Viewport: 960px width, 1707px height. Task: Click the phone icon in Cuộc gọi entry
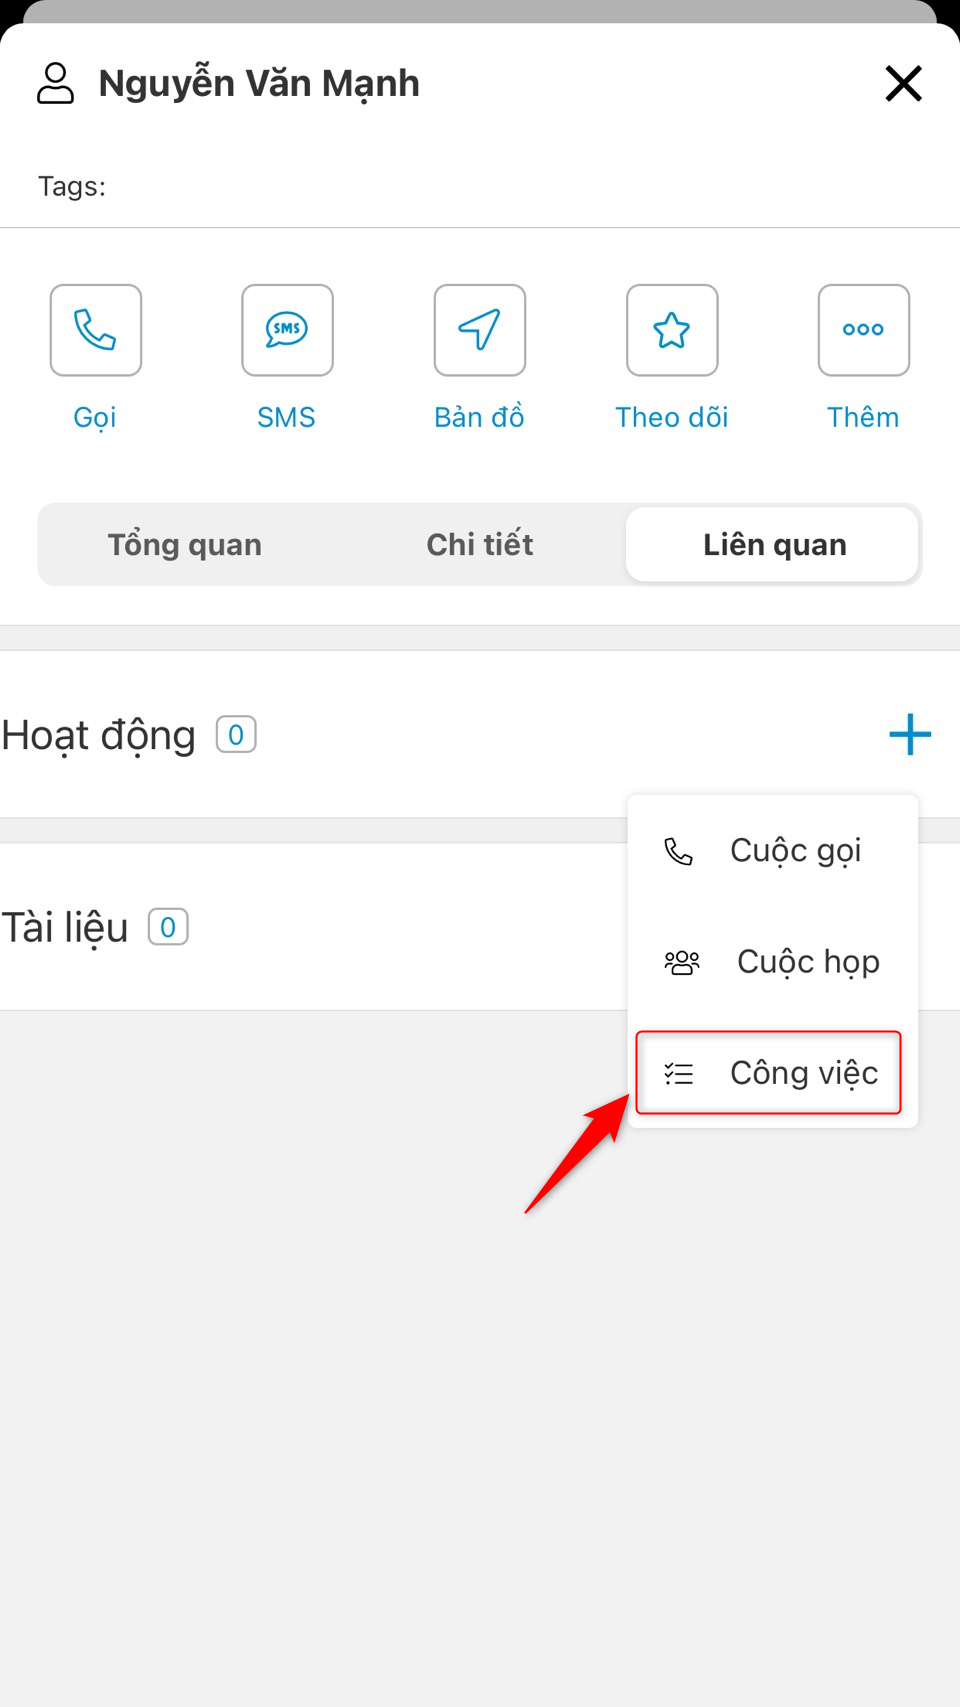point(679,851)
